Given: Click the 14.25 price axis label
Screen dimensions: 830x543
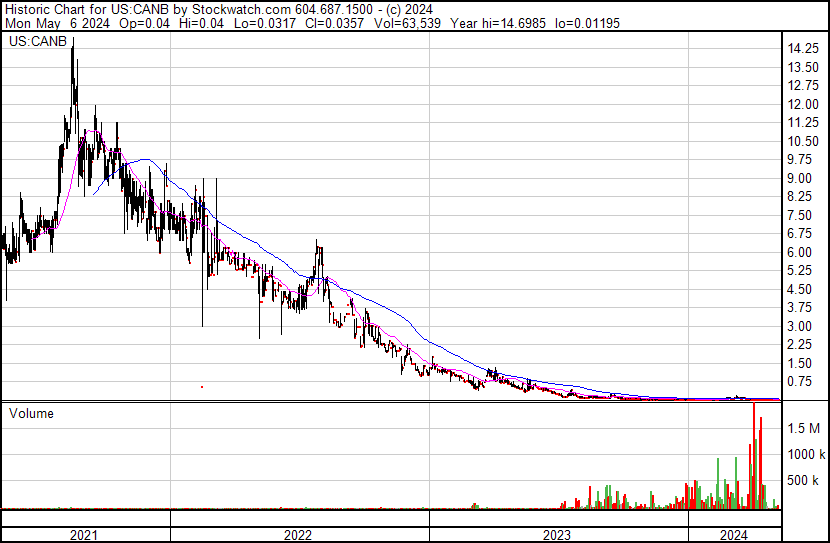Looking at the screenshot, I should point(803,49).
